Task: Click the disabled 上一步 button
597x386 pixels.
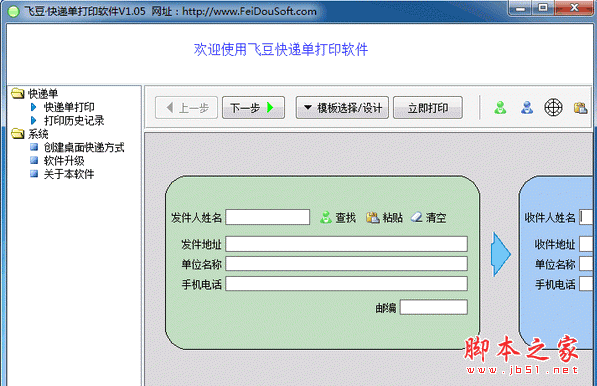Action: tap(187, 108)
